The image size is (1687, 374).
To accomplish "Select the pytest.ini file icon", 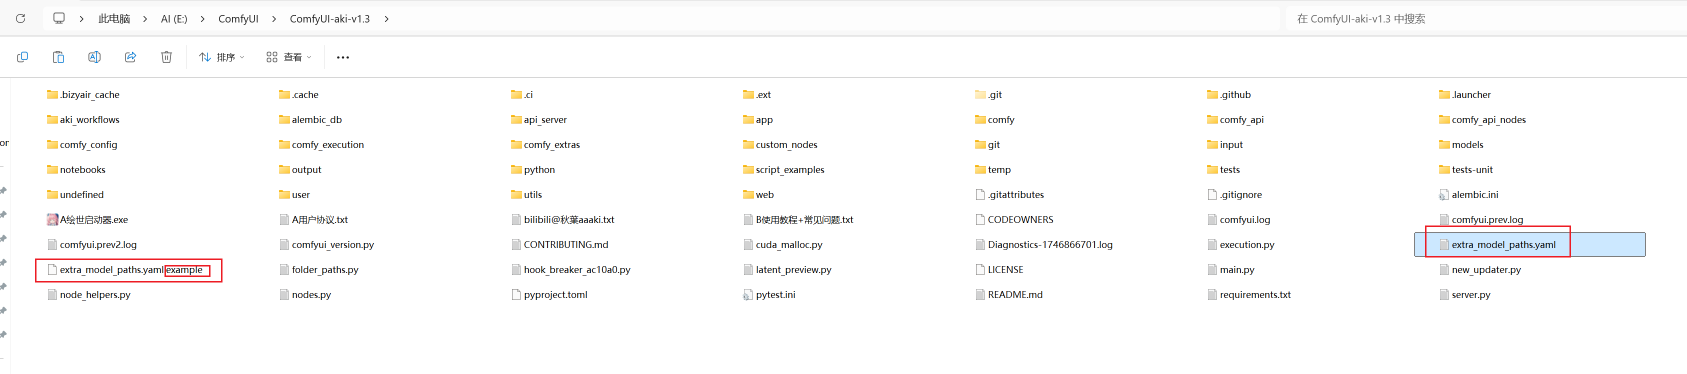I will point(748,294).
